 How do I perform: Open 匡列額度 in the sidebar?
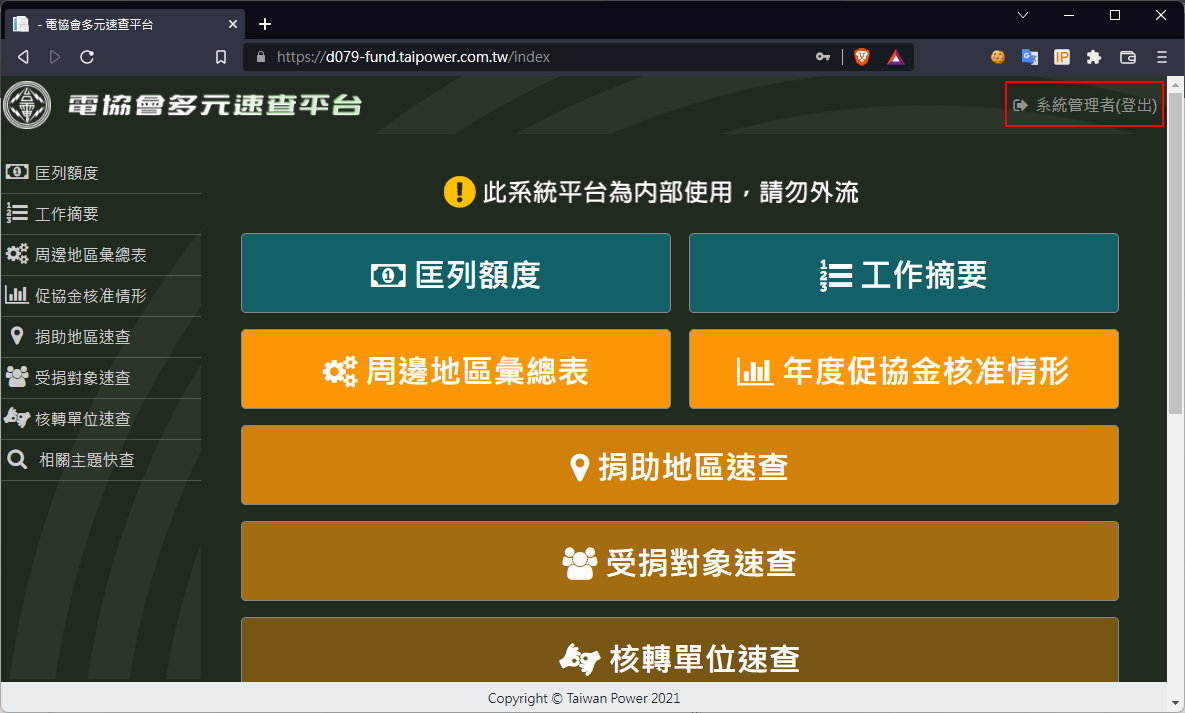[101, 173]
